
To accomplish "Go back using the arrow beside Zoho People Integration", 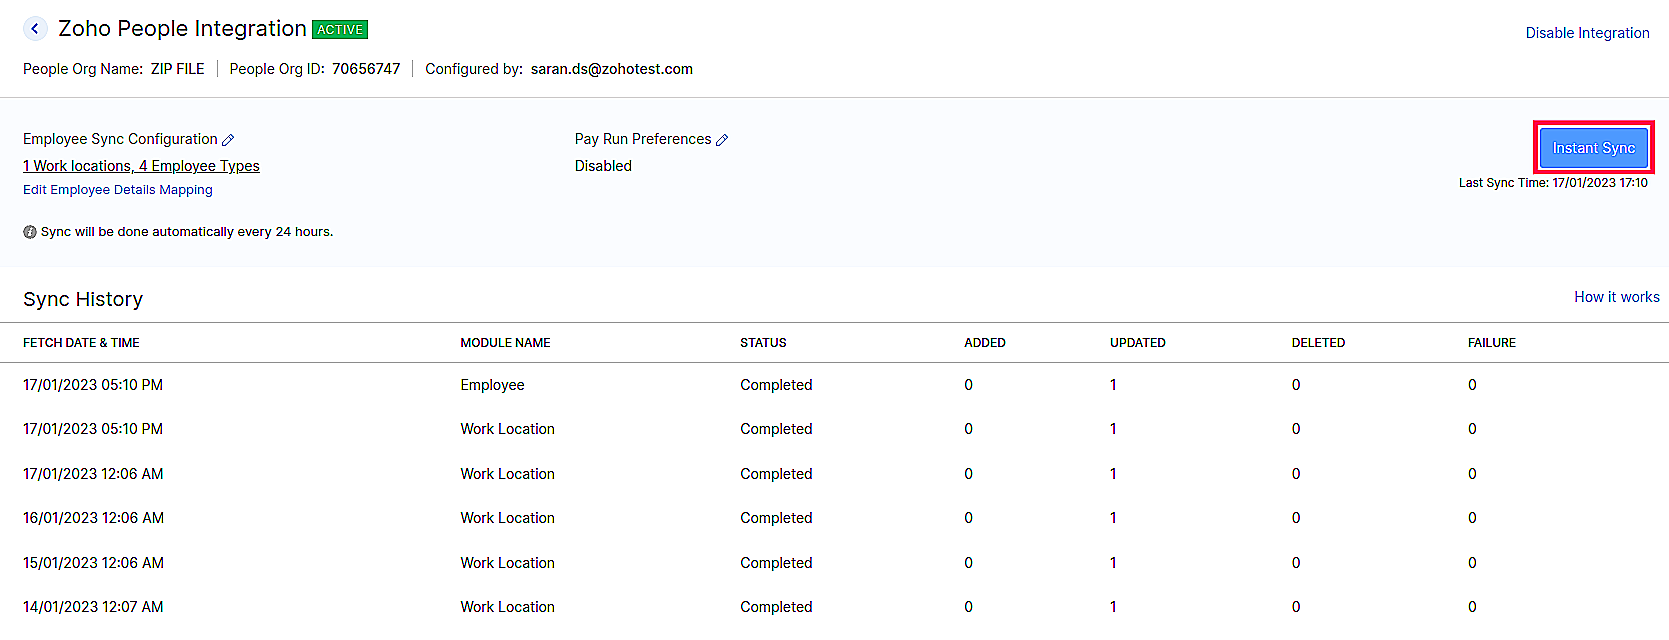I will point(35,29).
